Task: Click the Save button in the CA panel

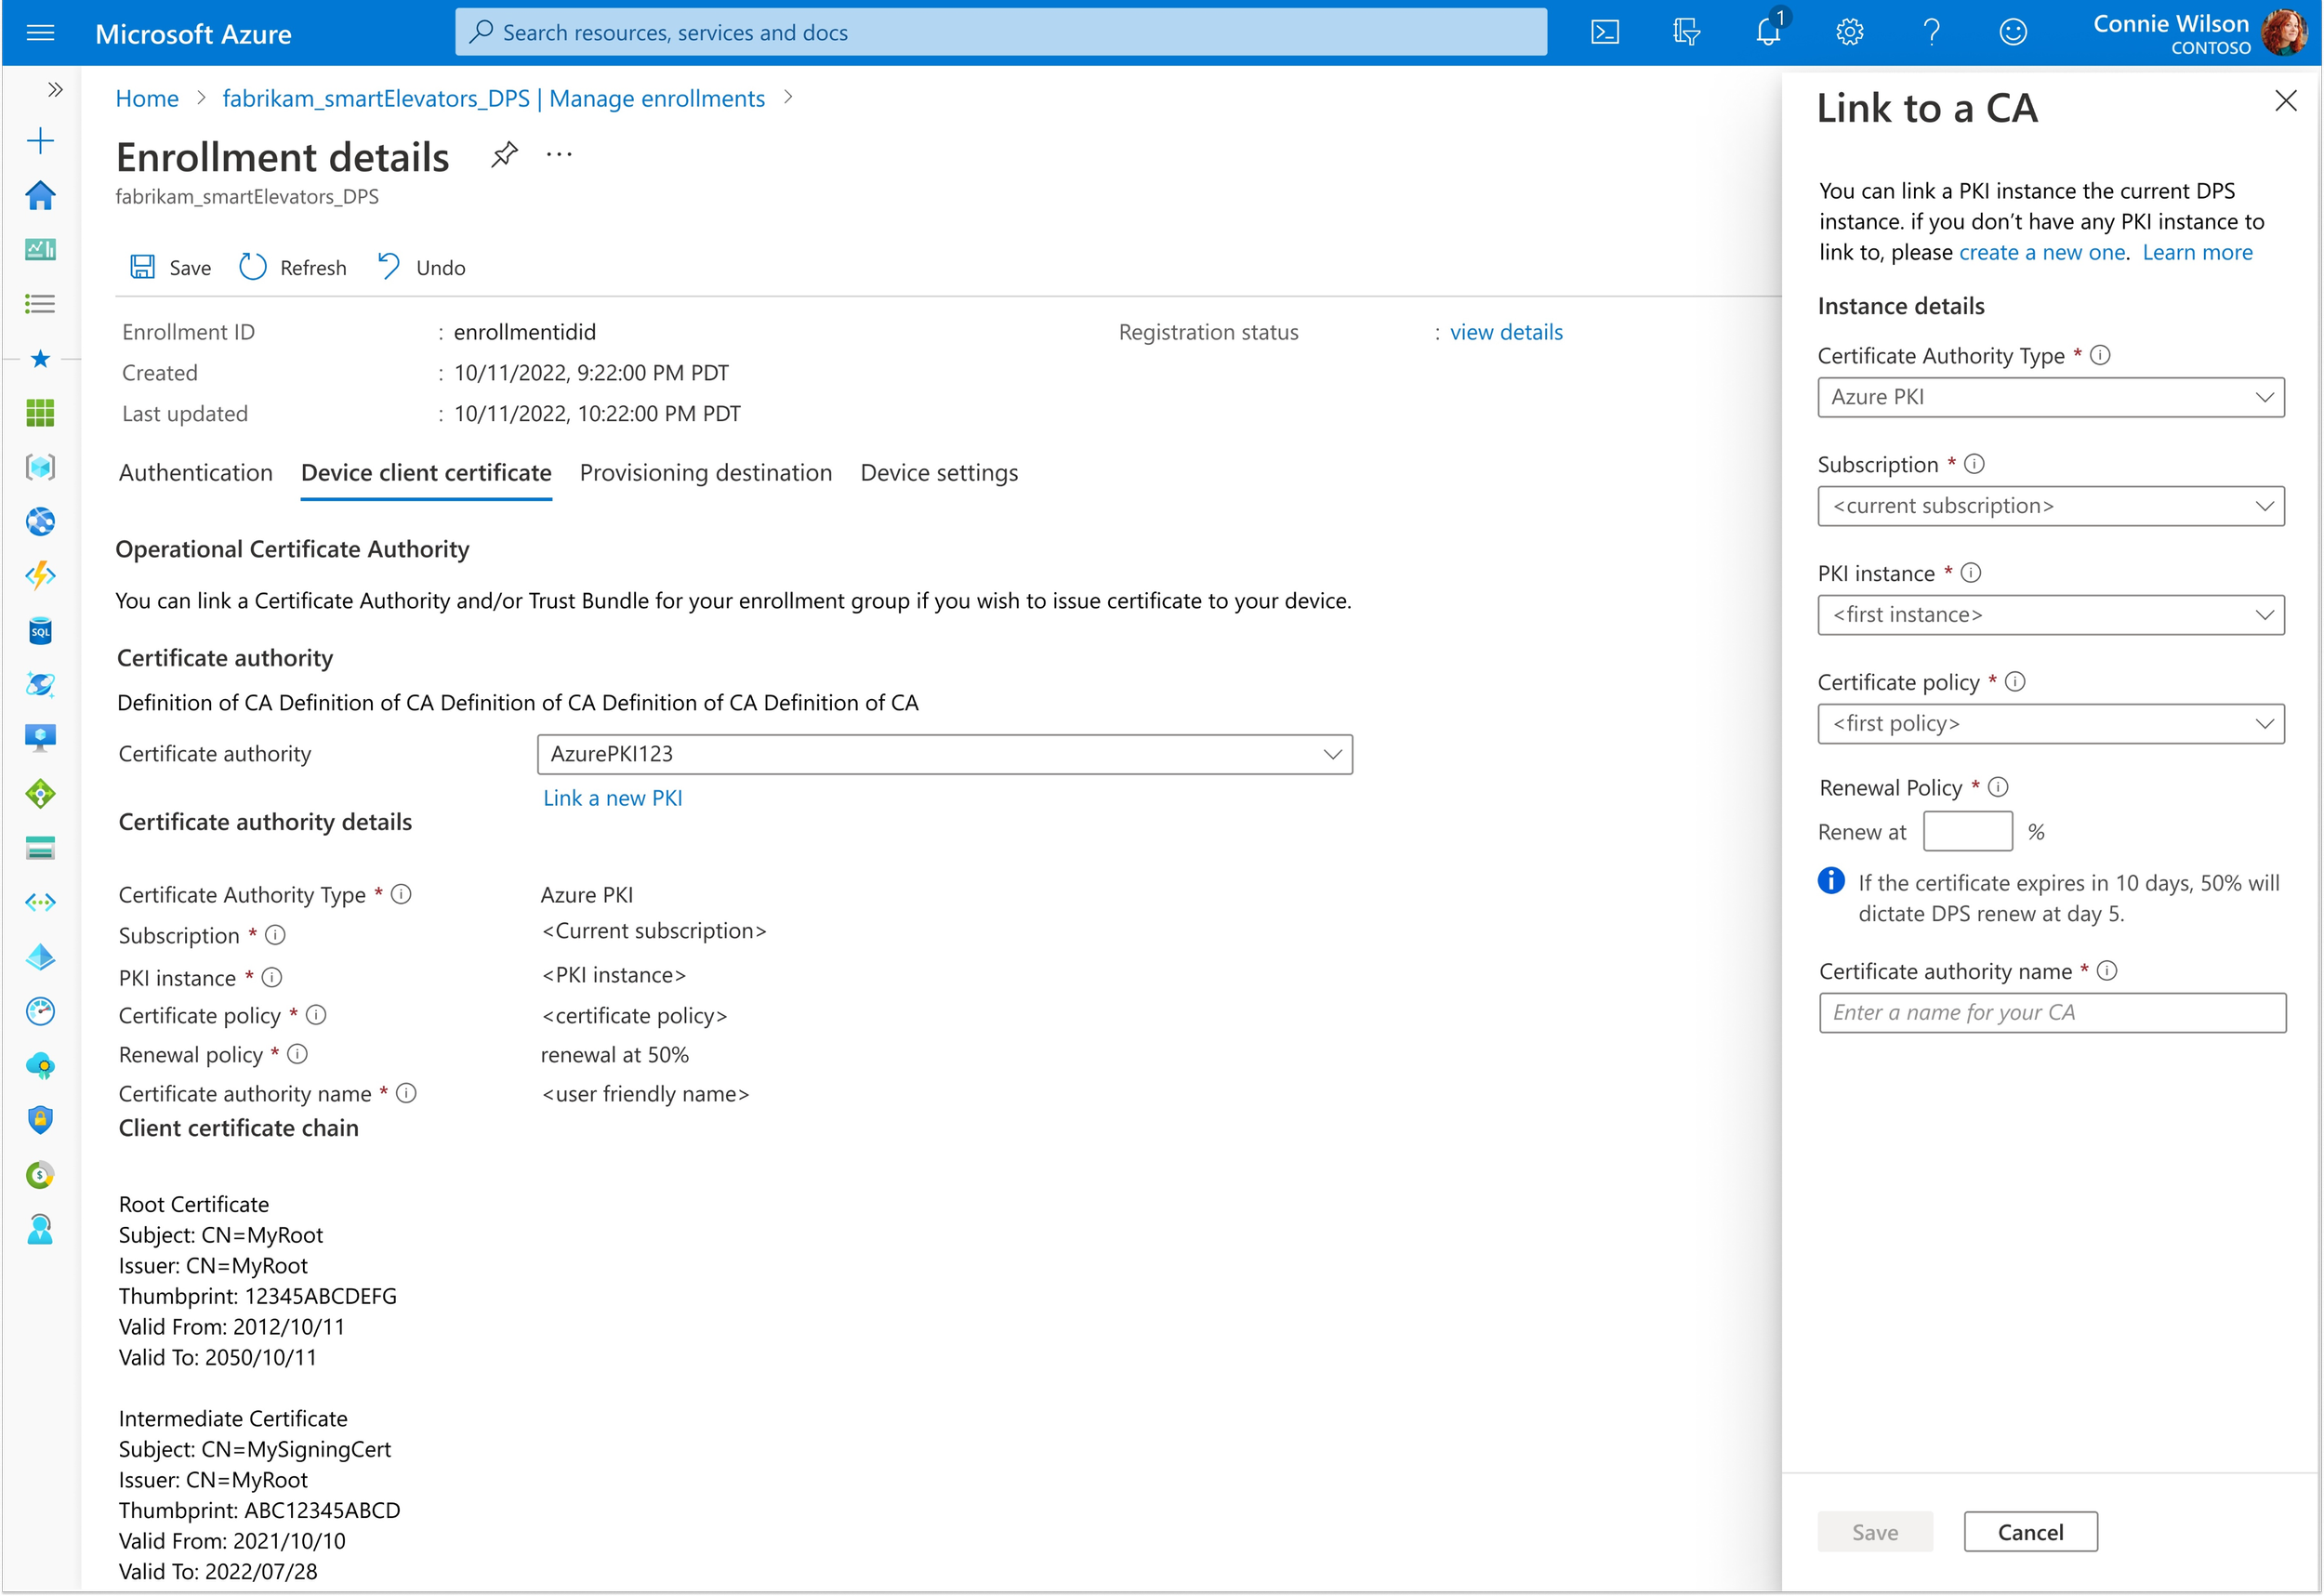Action: tap(1874, 1532)
